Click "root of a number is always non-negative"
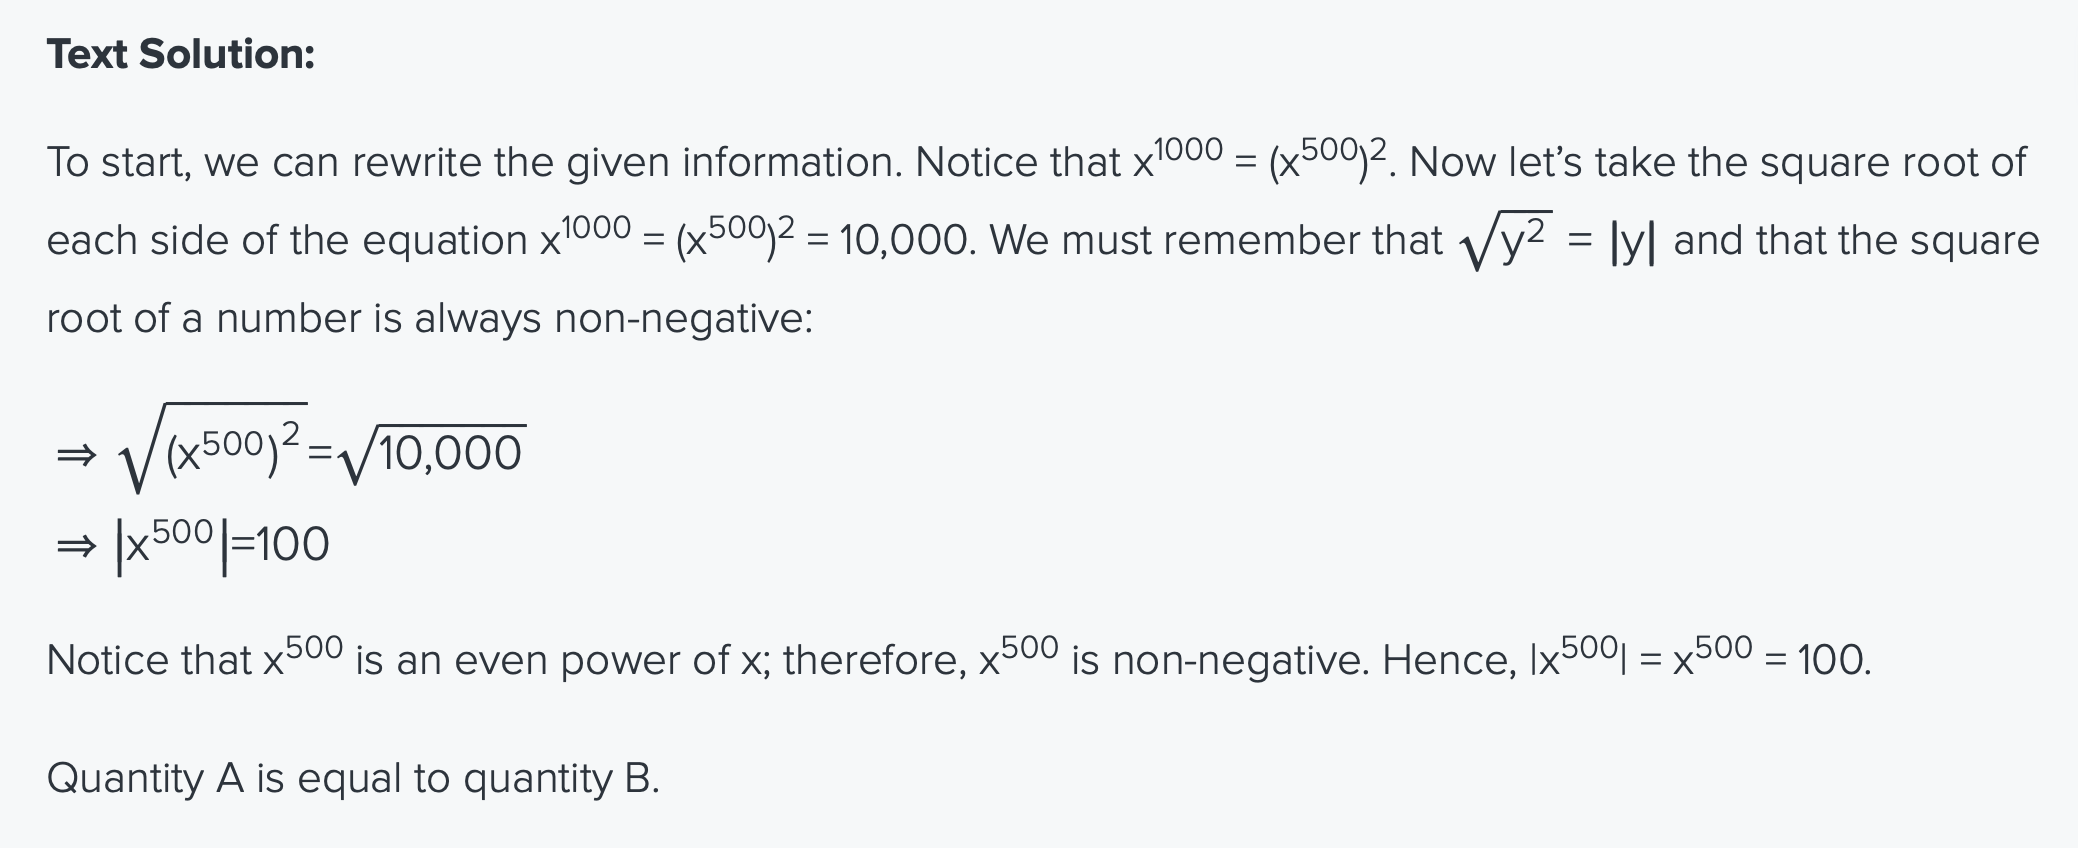 (430, 319)
